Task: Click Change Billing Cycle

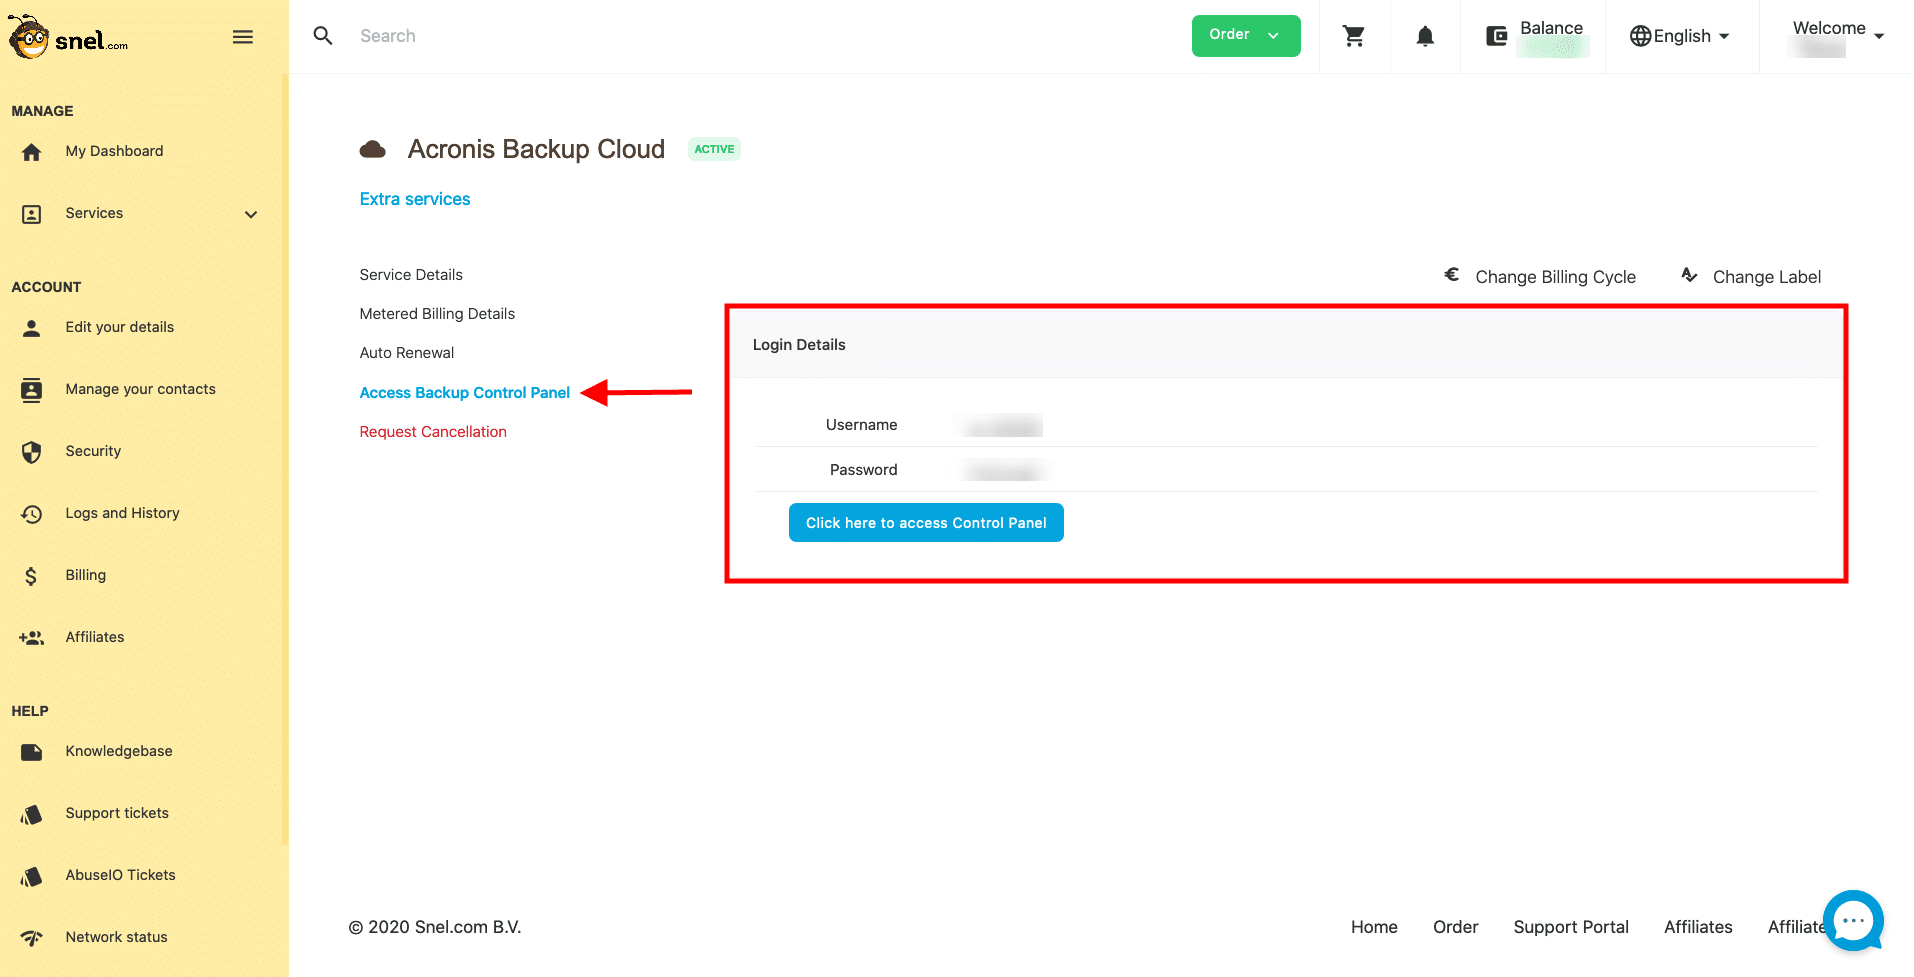Action: (x=1556, y=277)
